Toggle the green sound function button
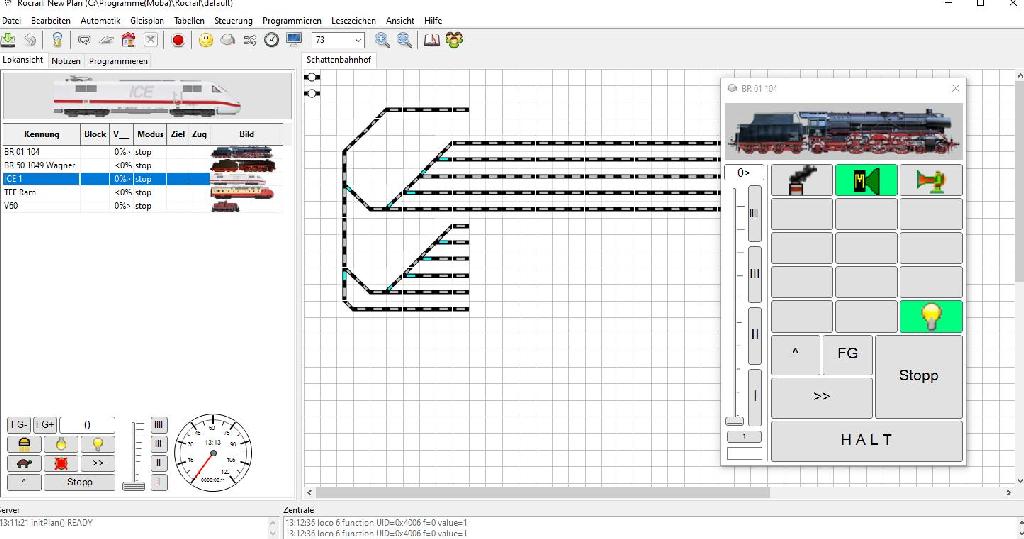Screen dimensions: 1024x539 point(866,180)
